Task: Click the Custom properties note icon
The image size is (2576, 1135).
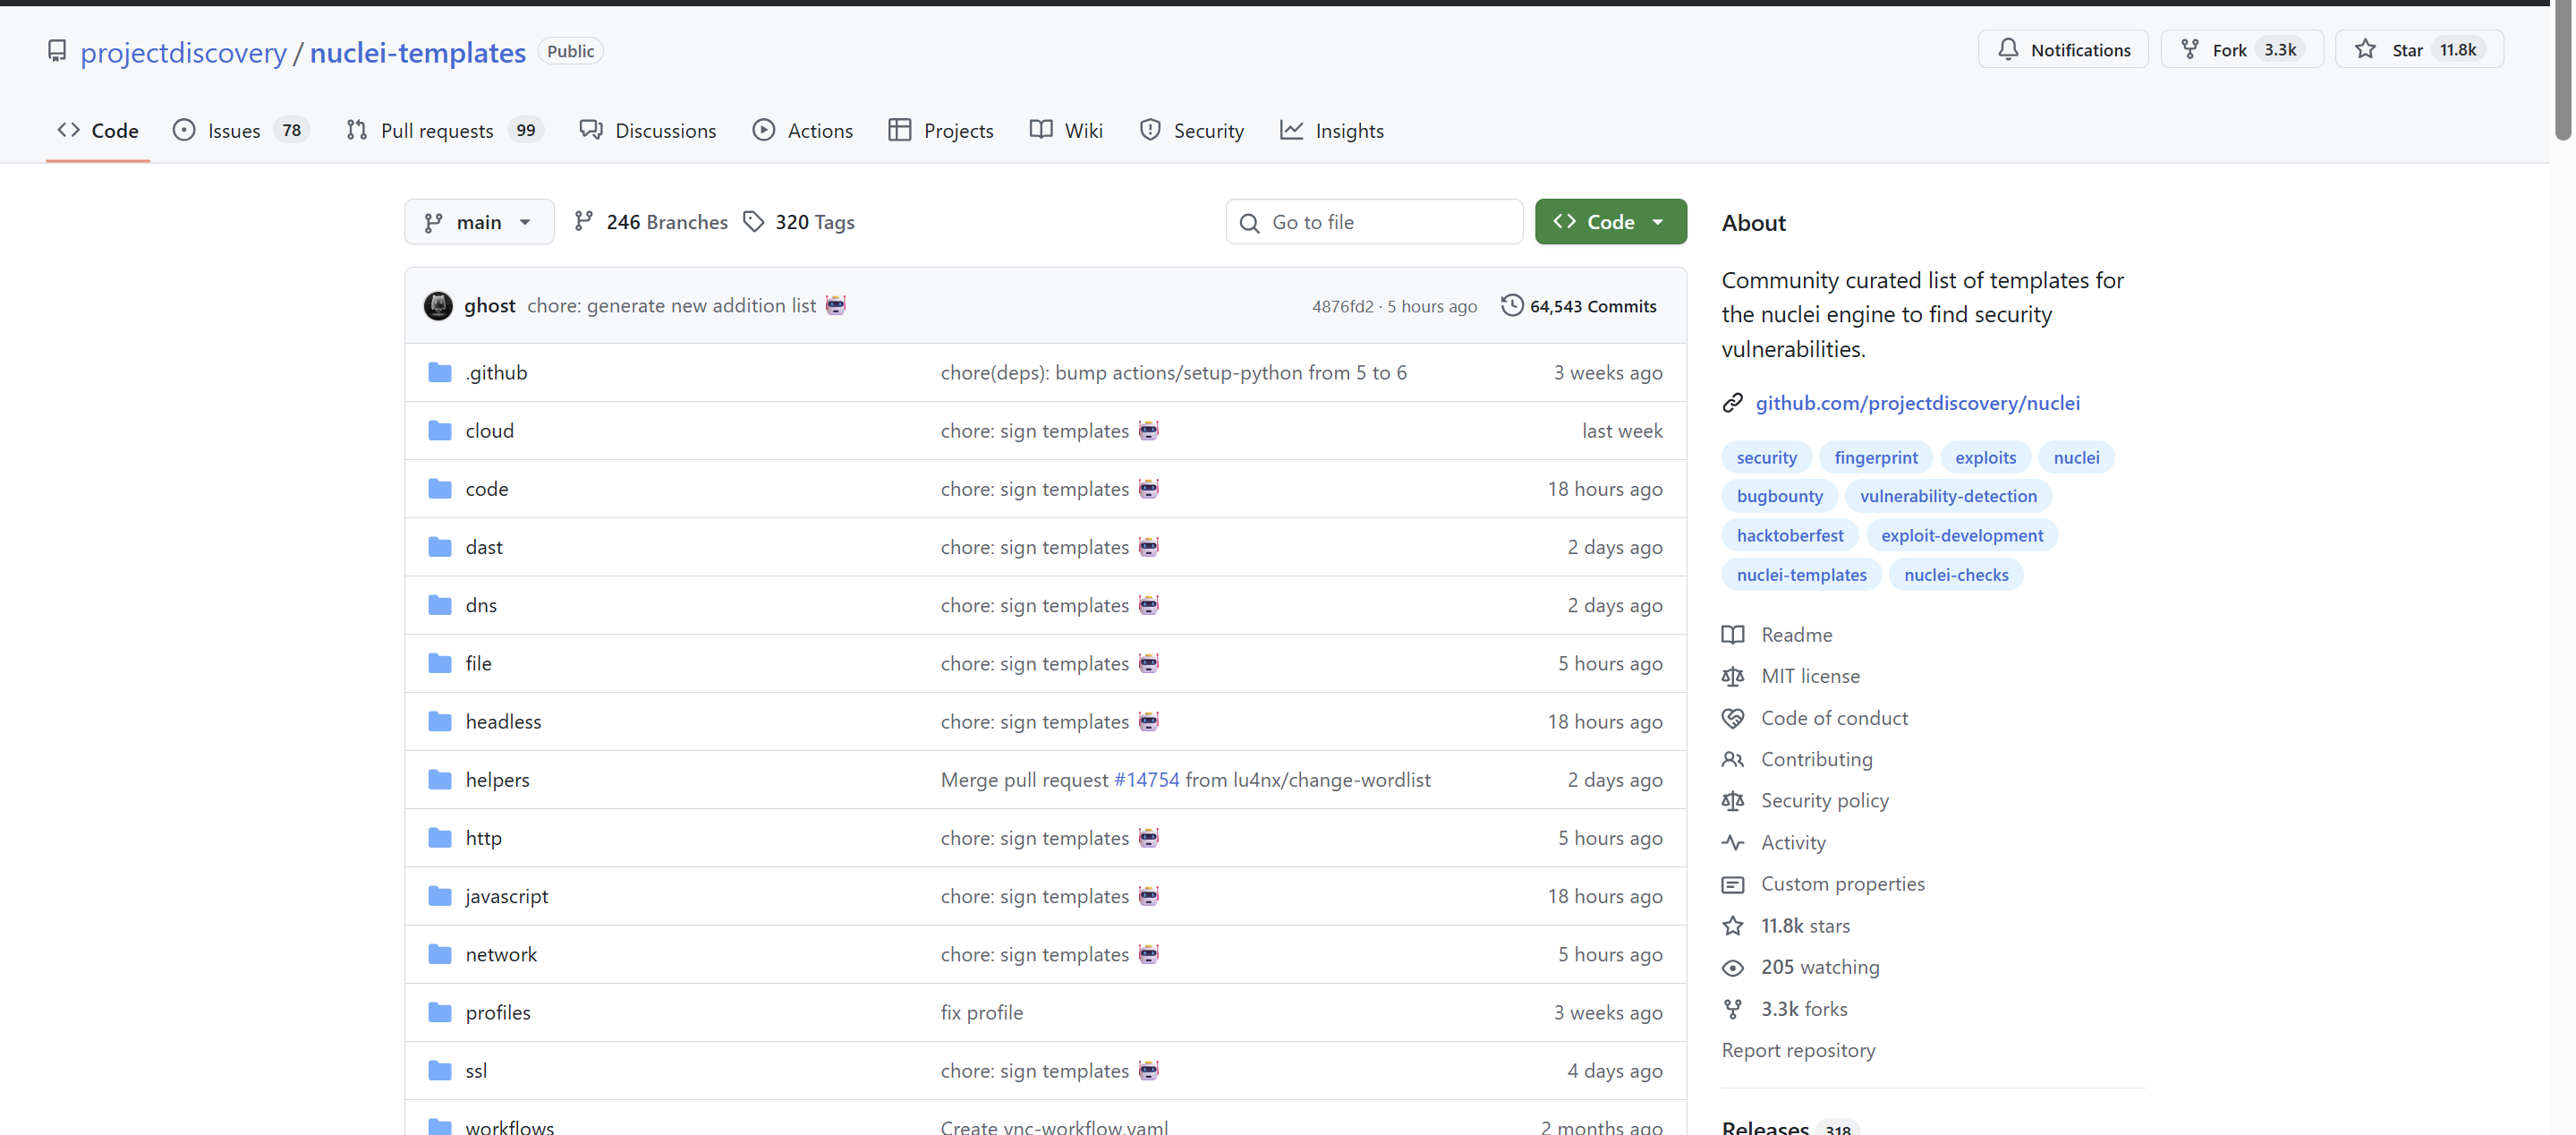Action: [1733, 885]
